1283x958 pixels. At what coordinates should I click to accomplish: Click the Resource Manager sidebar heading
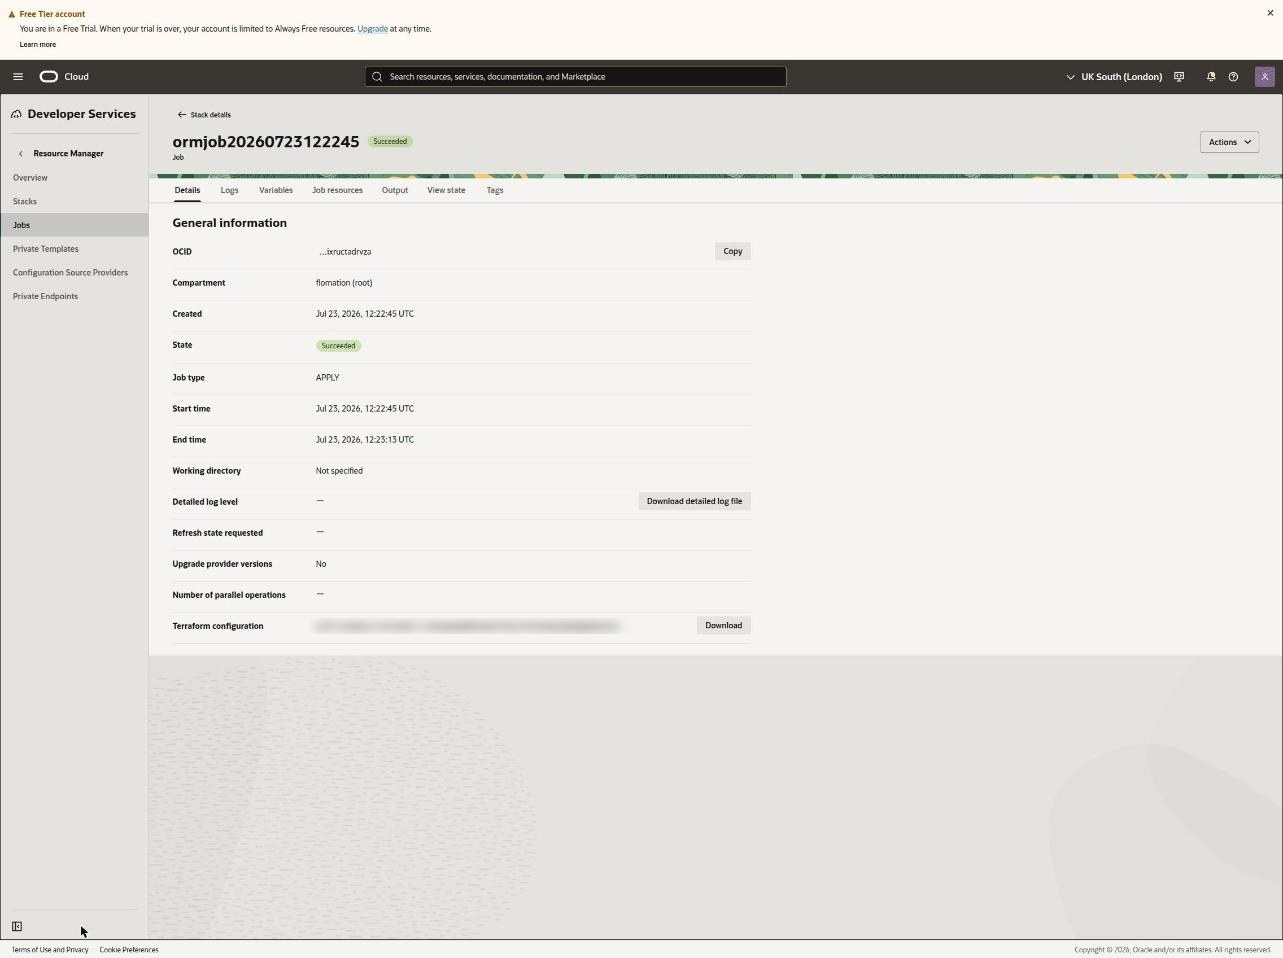[x=68, y=154]
